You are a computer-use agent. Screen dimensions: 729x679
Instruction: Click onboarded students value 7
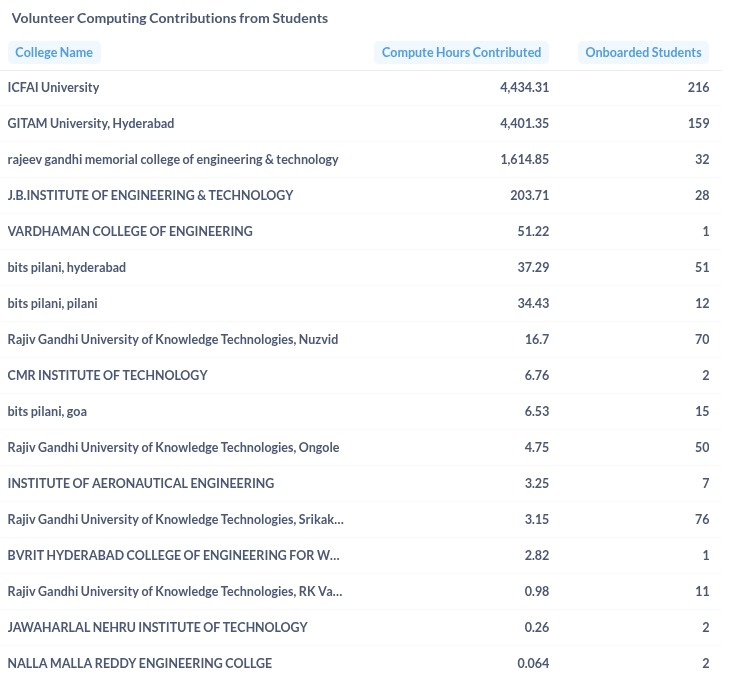click(x=706, y=483)
